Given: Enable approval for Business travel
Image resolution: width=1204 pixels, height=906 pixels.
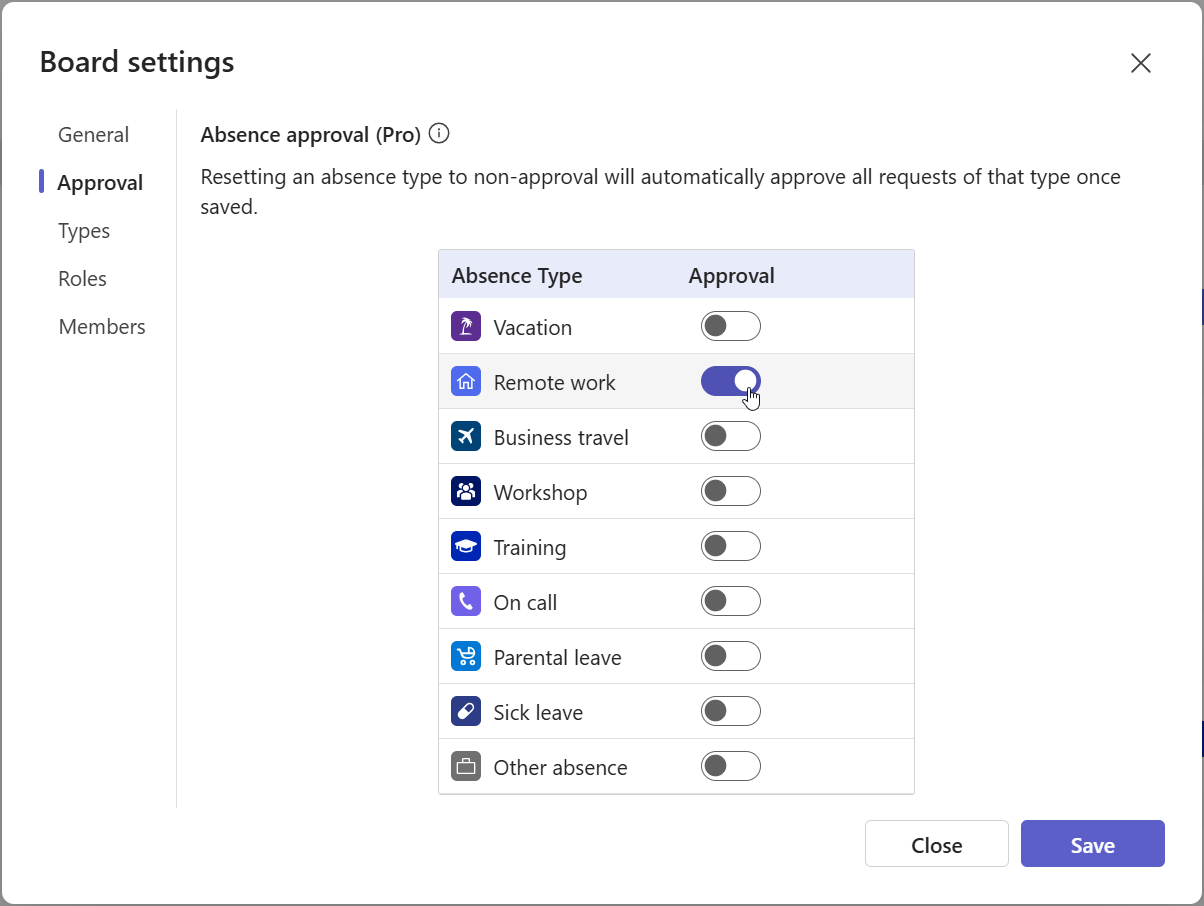Looking at the screenshot, I should [x=731, y=436].
